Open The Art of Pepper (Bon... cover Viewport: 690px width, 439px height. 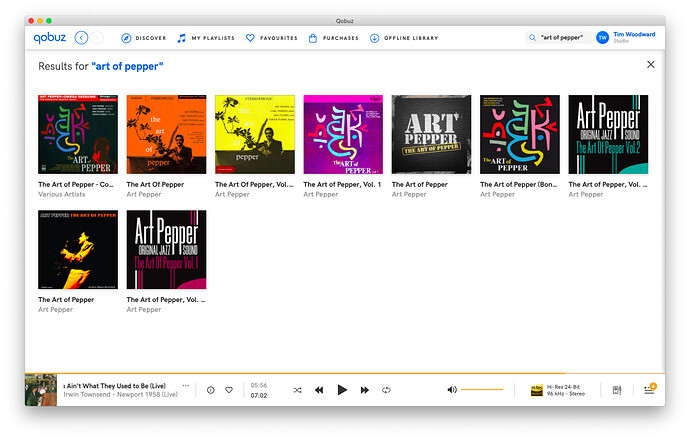520,134
